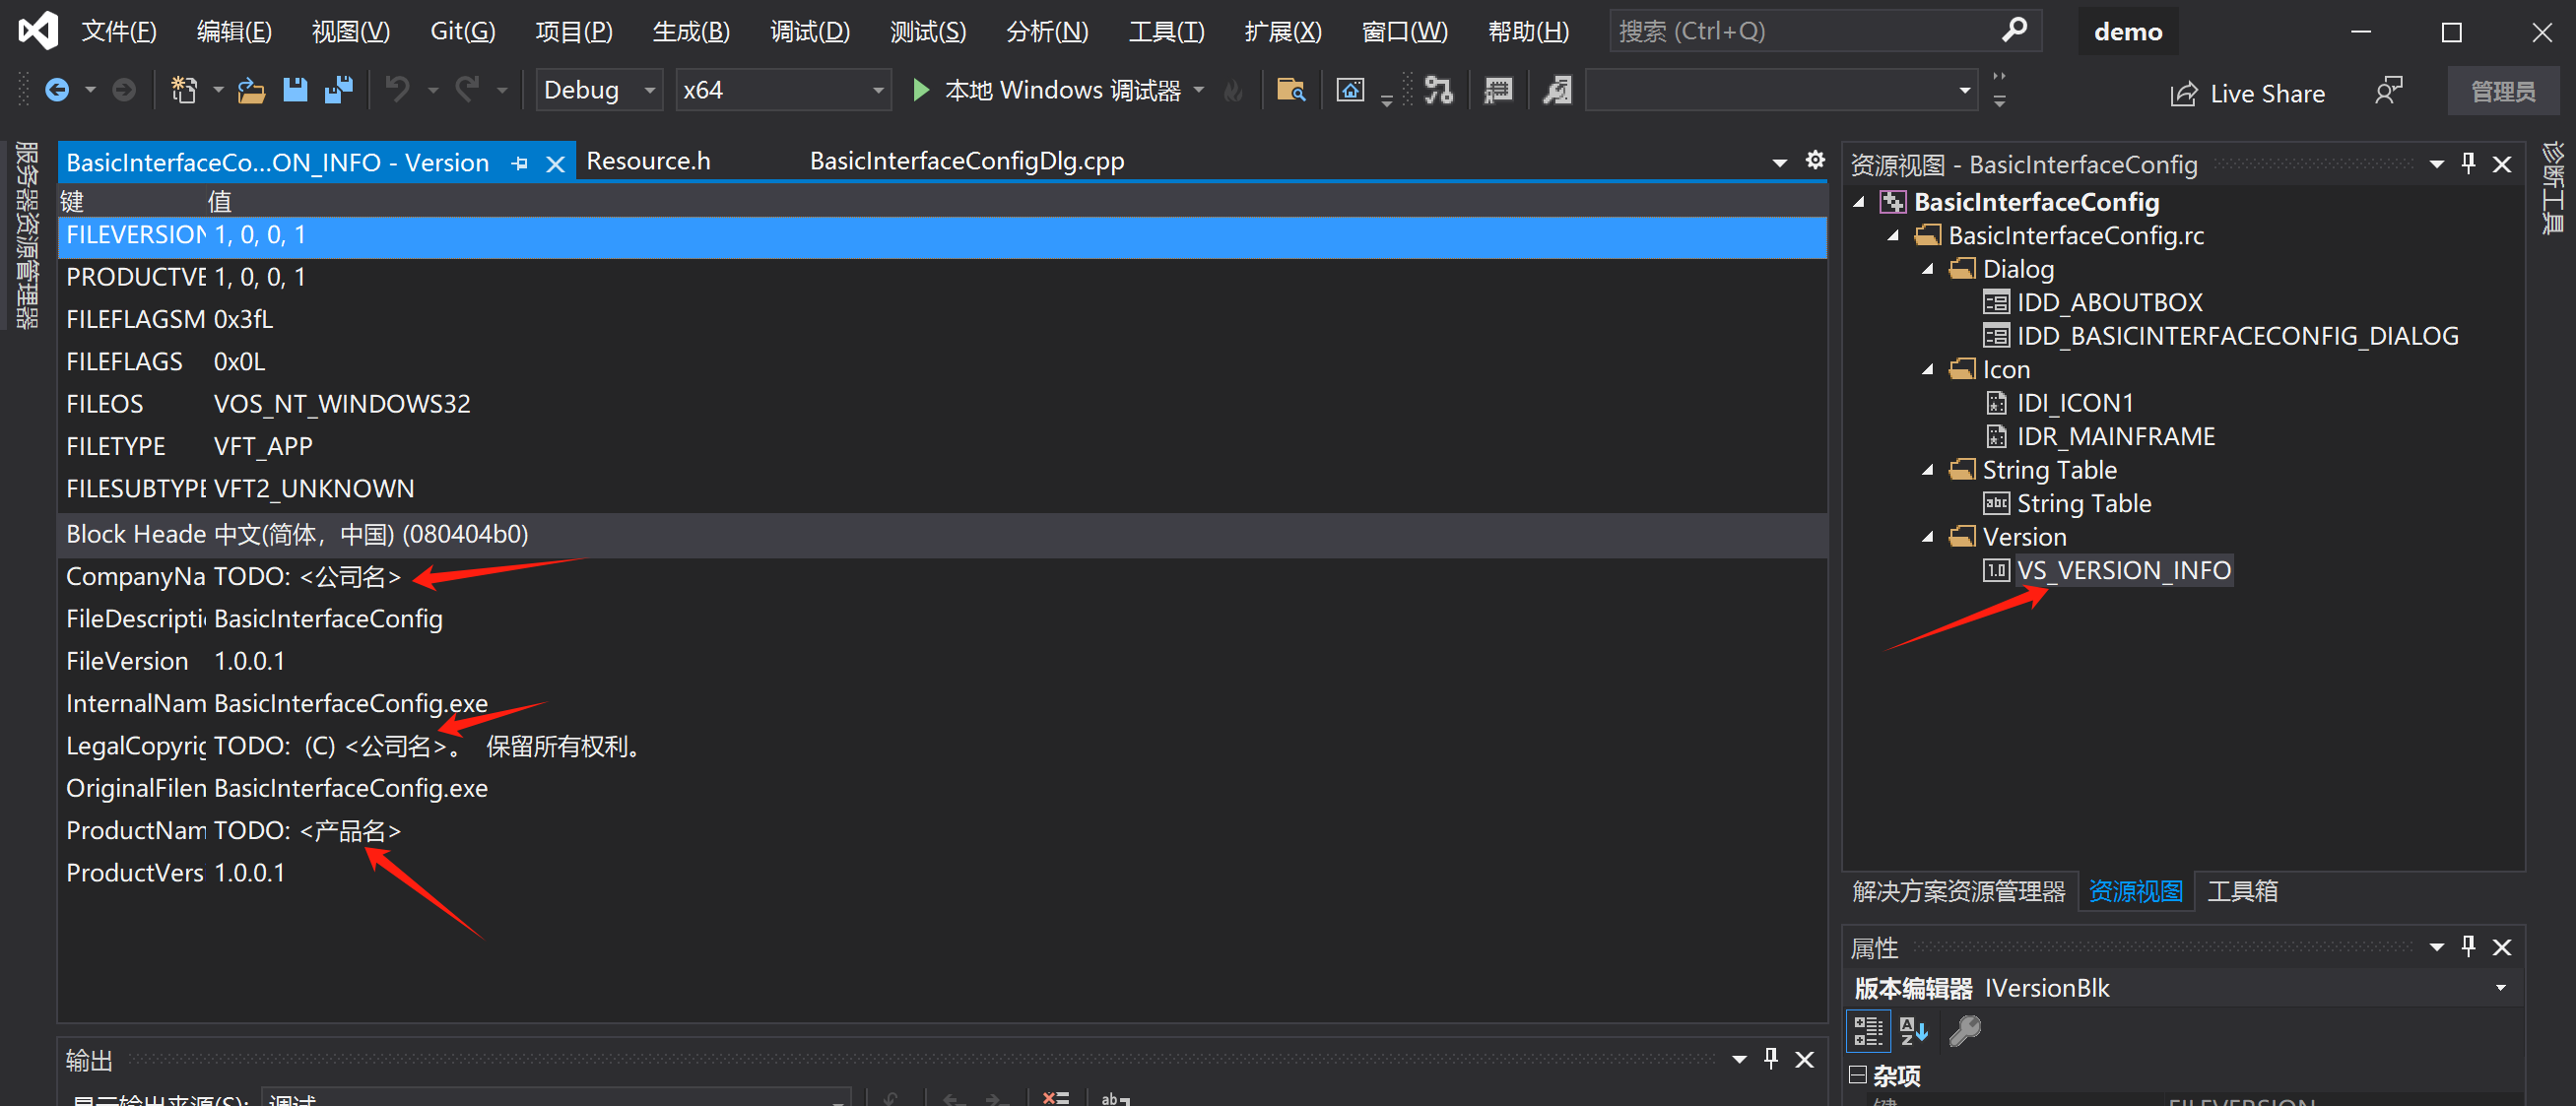The width and height of the screenshot is (2576, 1106).
Task: Click the open file folder icon
Action: coord(251,91)
